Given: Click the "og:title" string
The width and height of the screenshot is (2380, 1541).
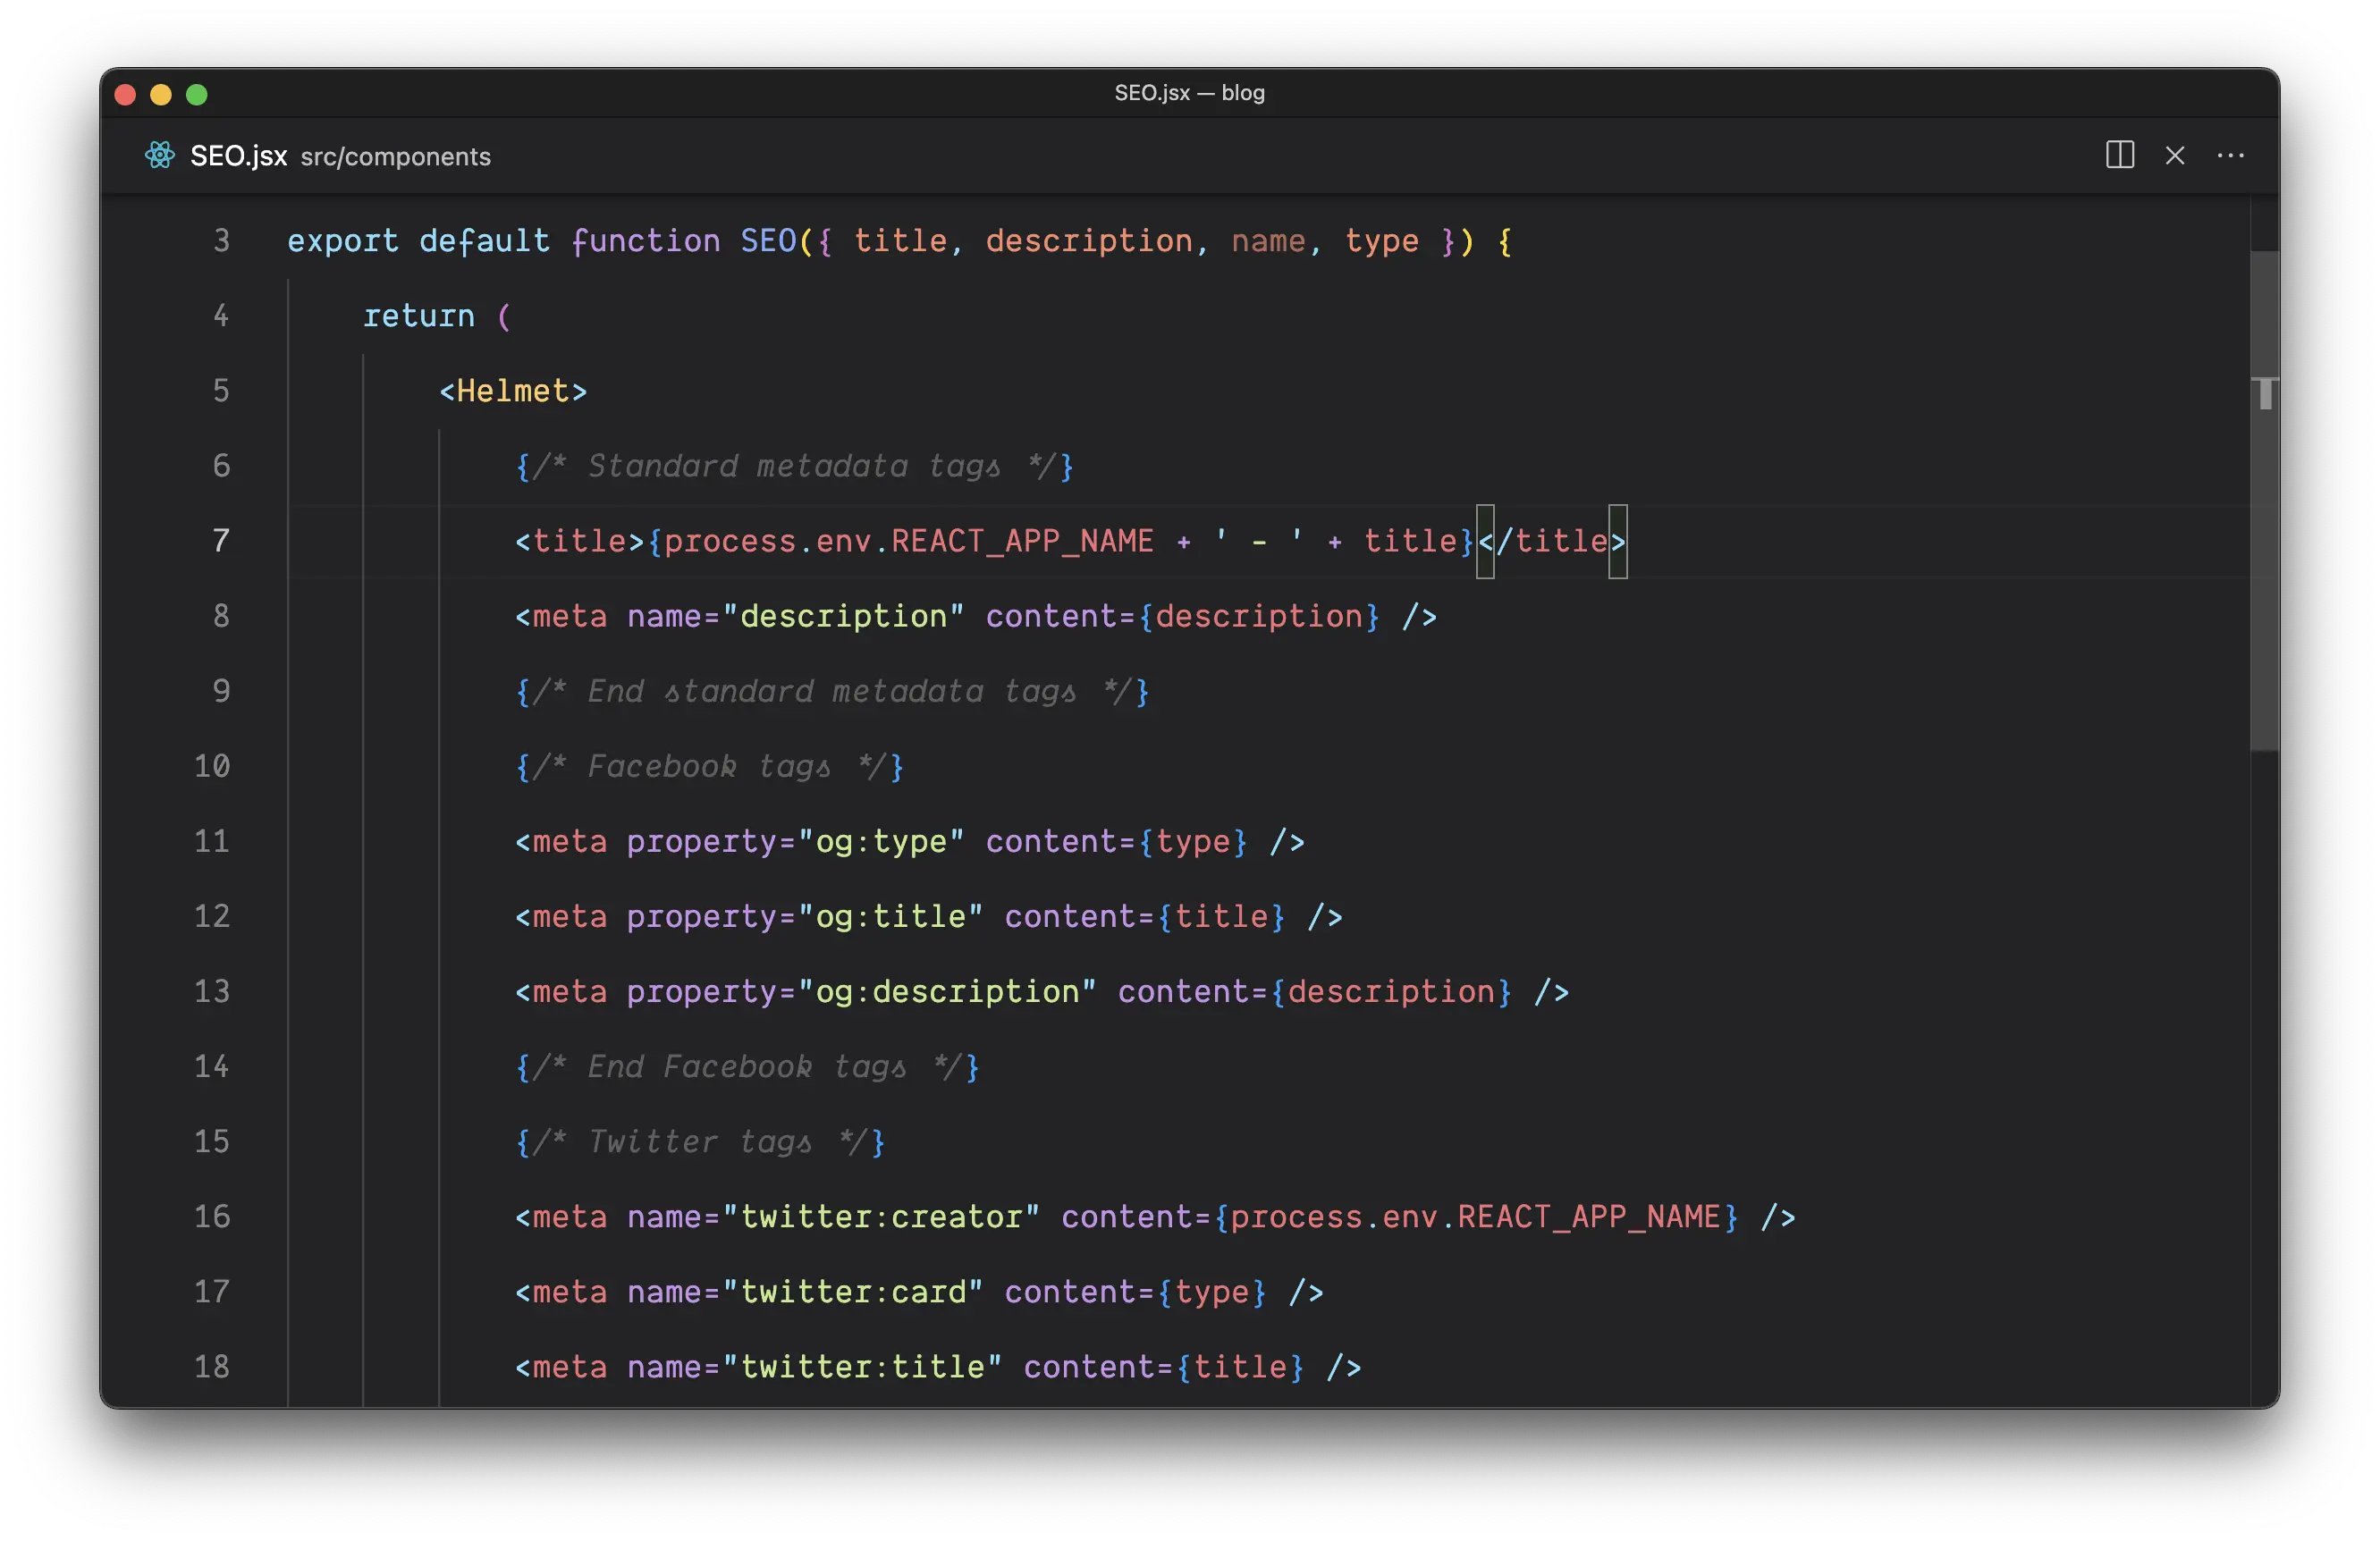Looking at the screenshot, I should pyautogui.click(x=890, y=916).
